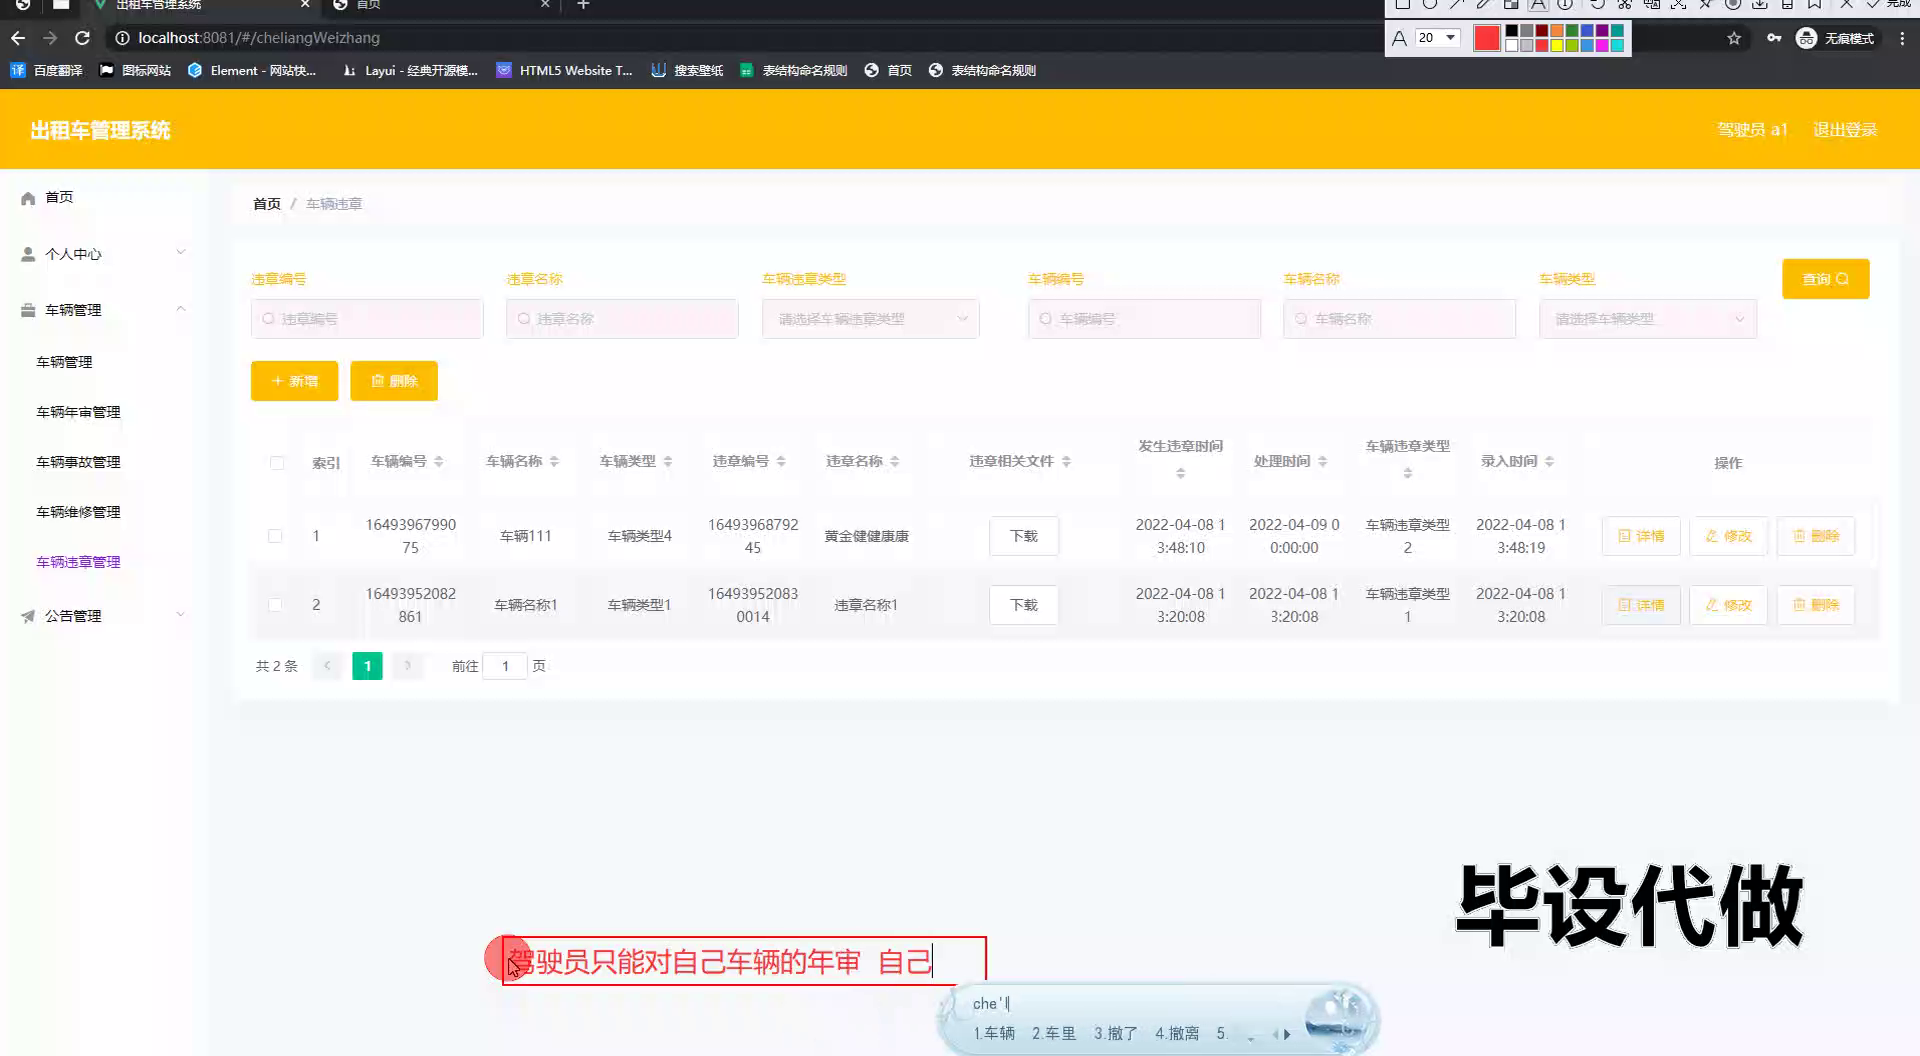Sort the table by 车辆类型 column

pos(667,461)
